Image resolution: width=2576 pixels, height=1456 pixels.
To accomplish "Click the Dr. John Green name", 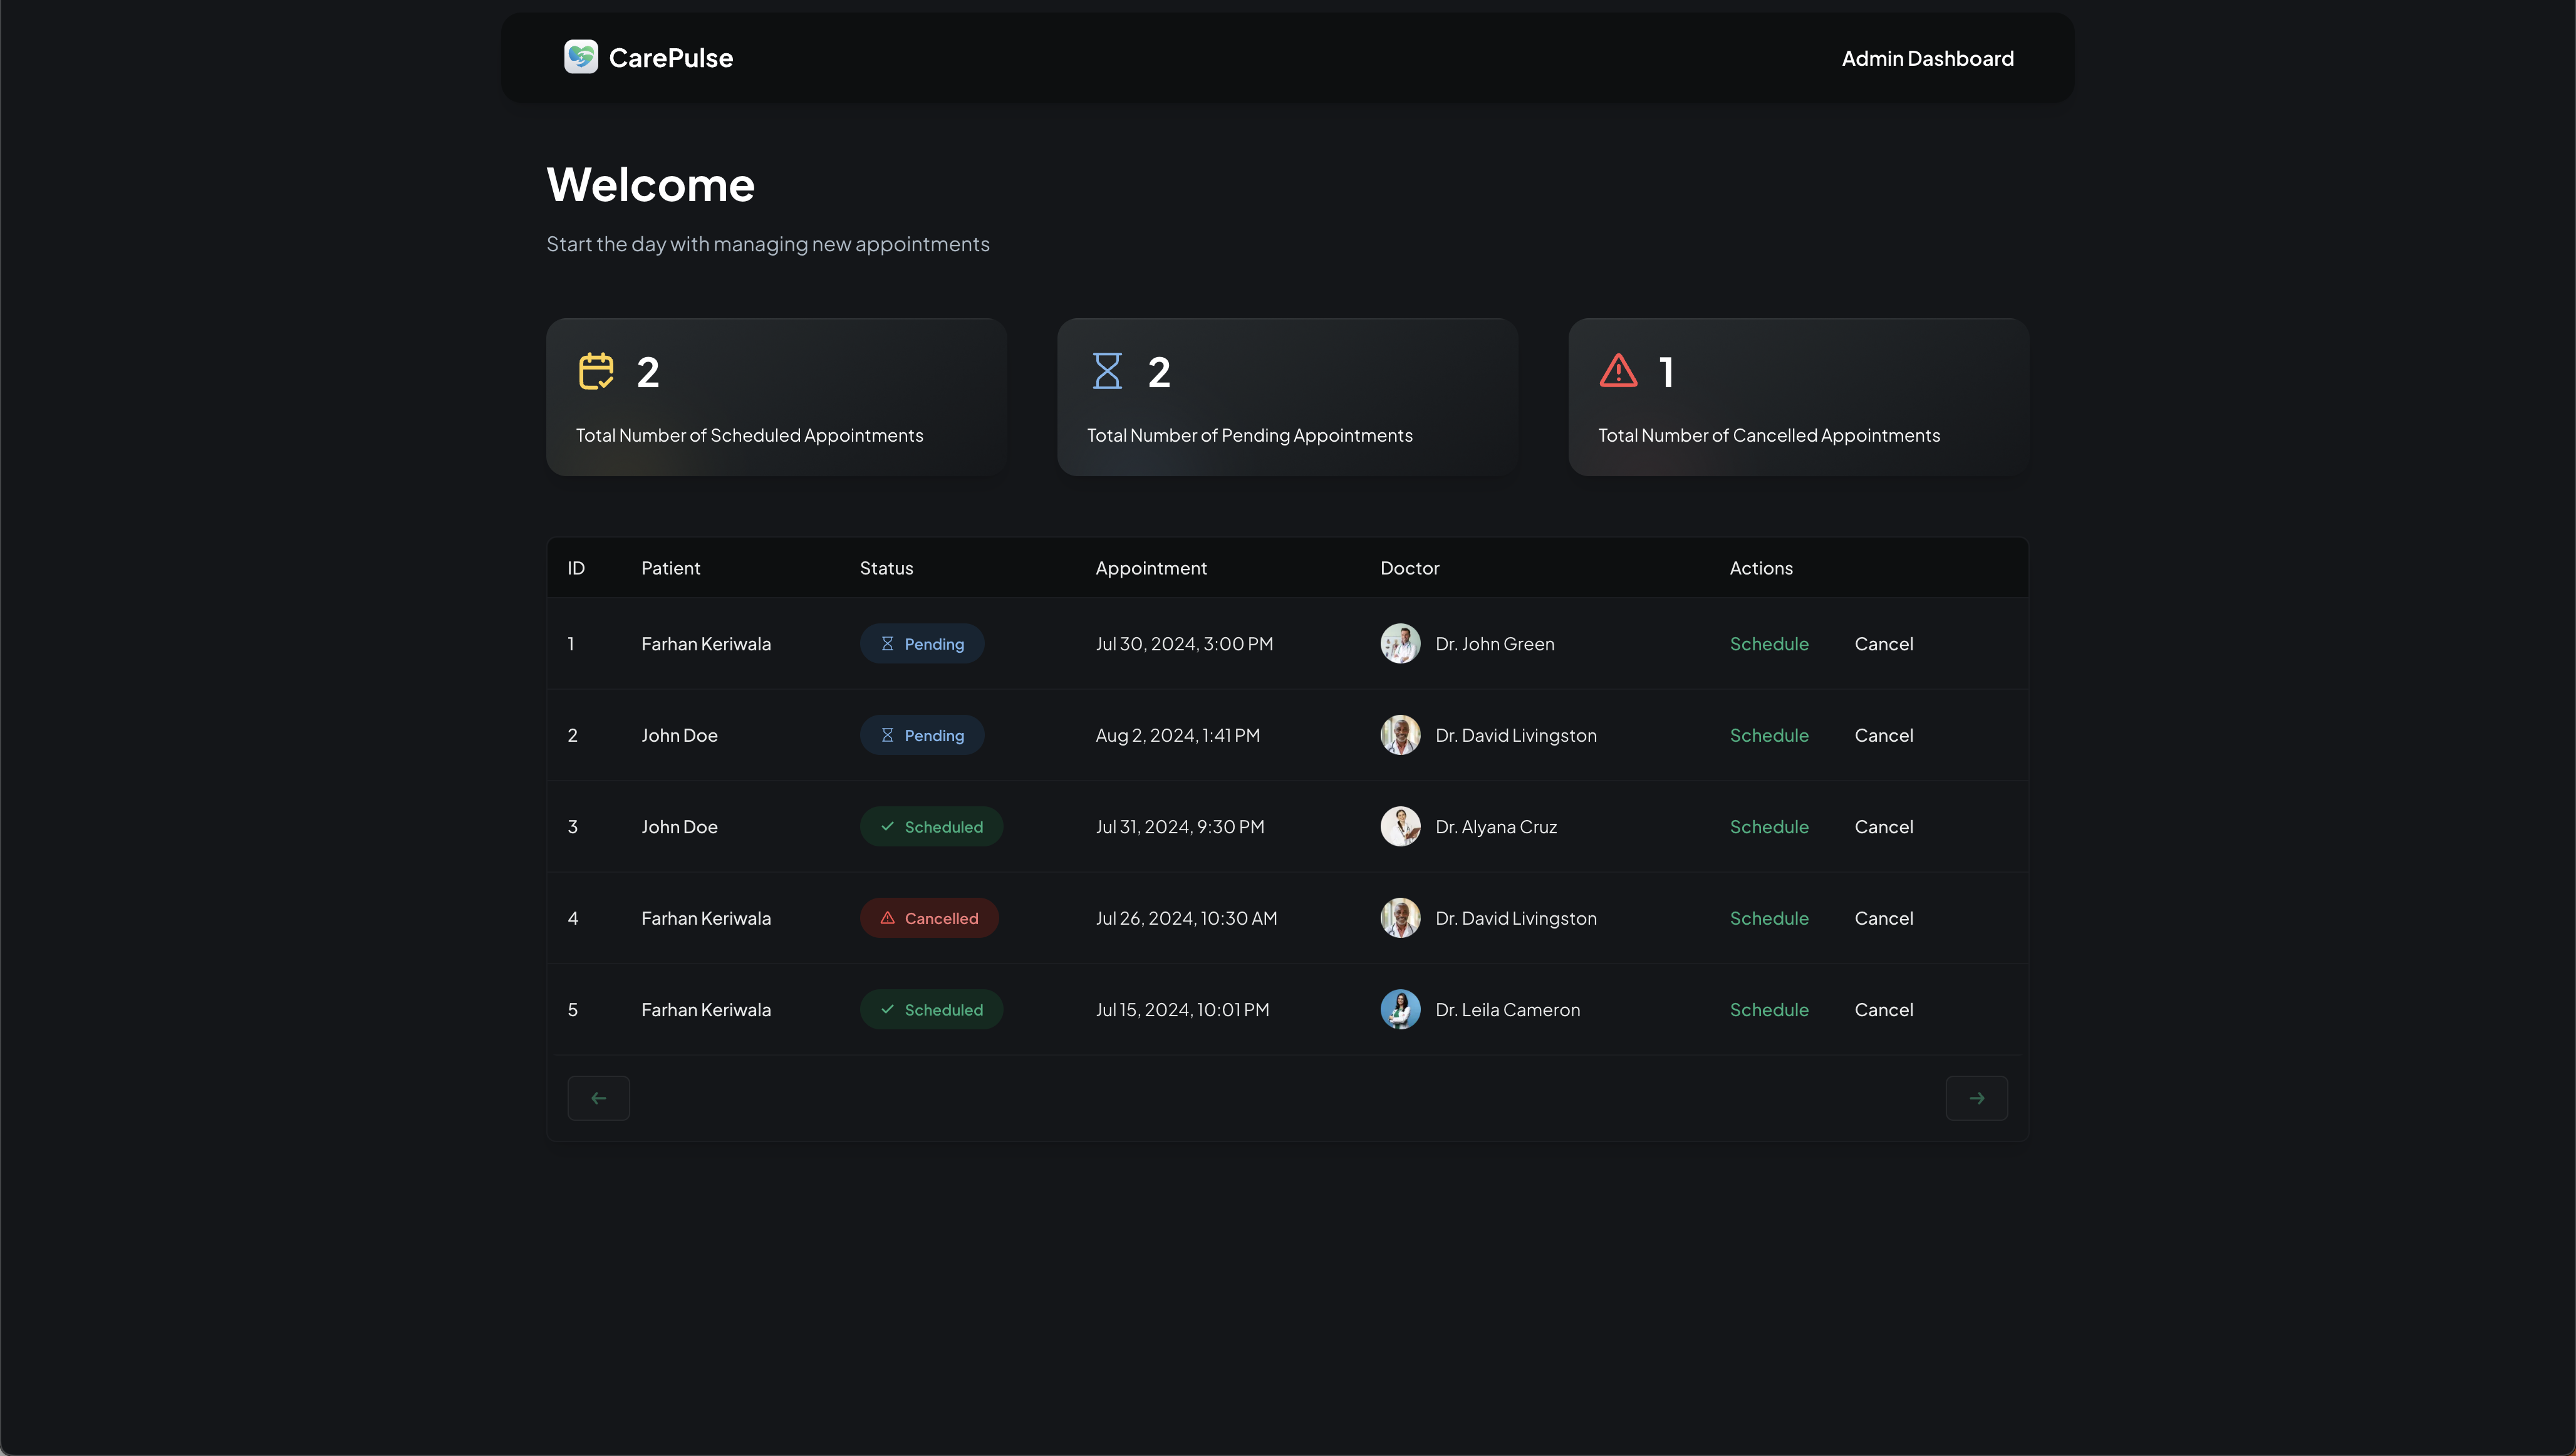I will pos(1495,644).
